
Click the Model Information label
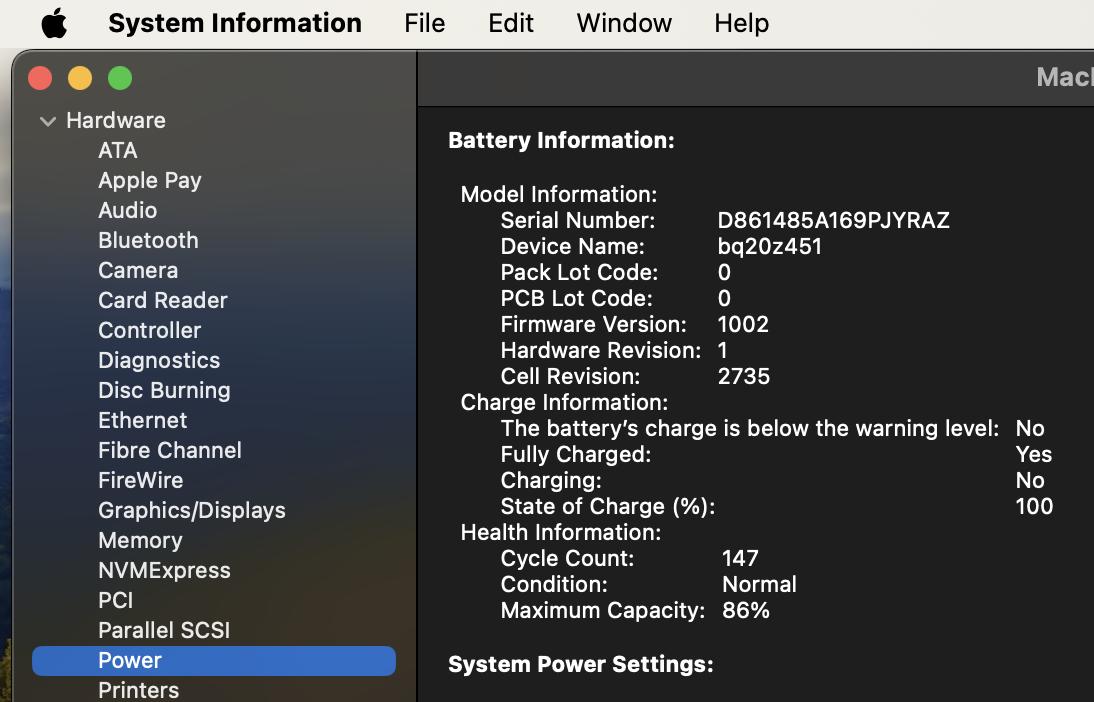(559, 194)
